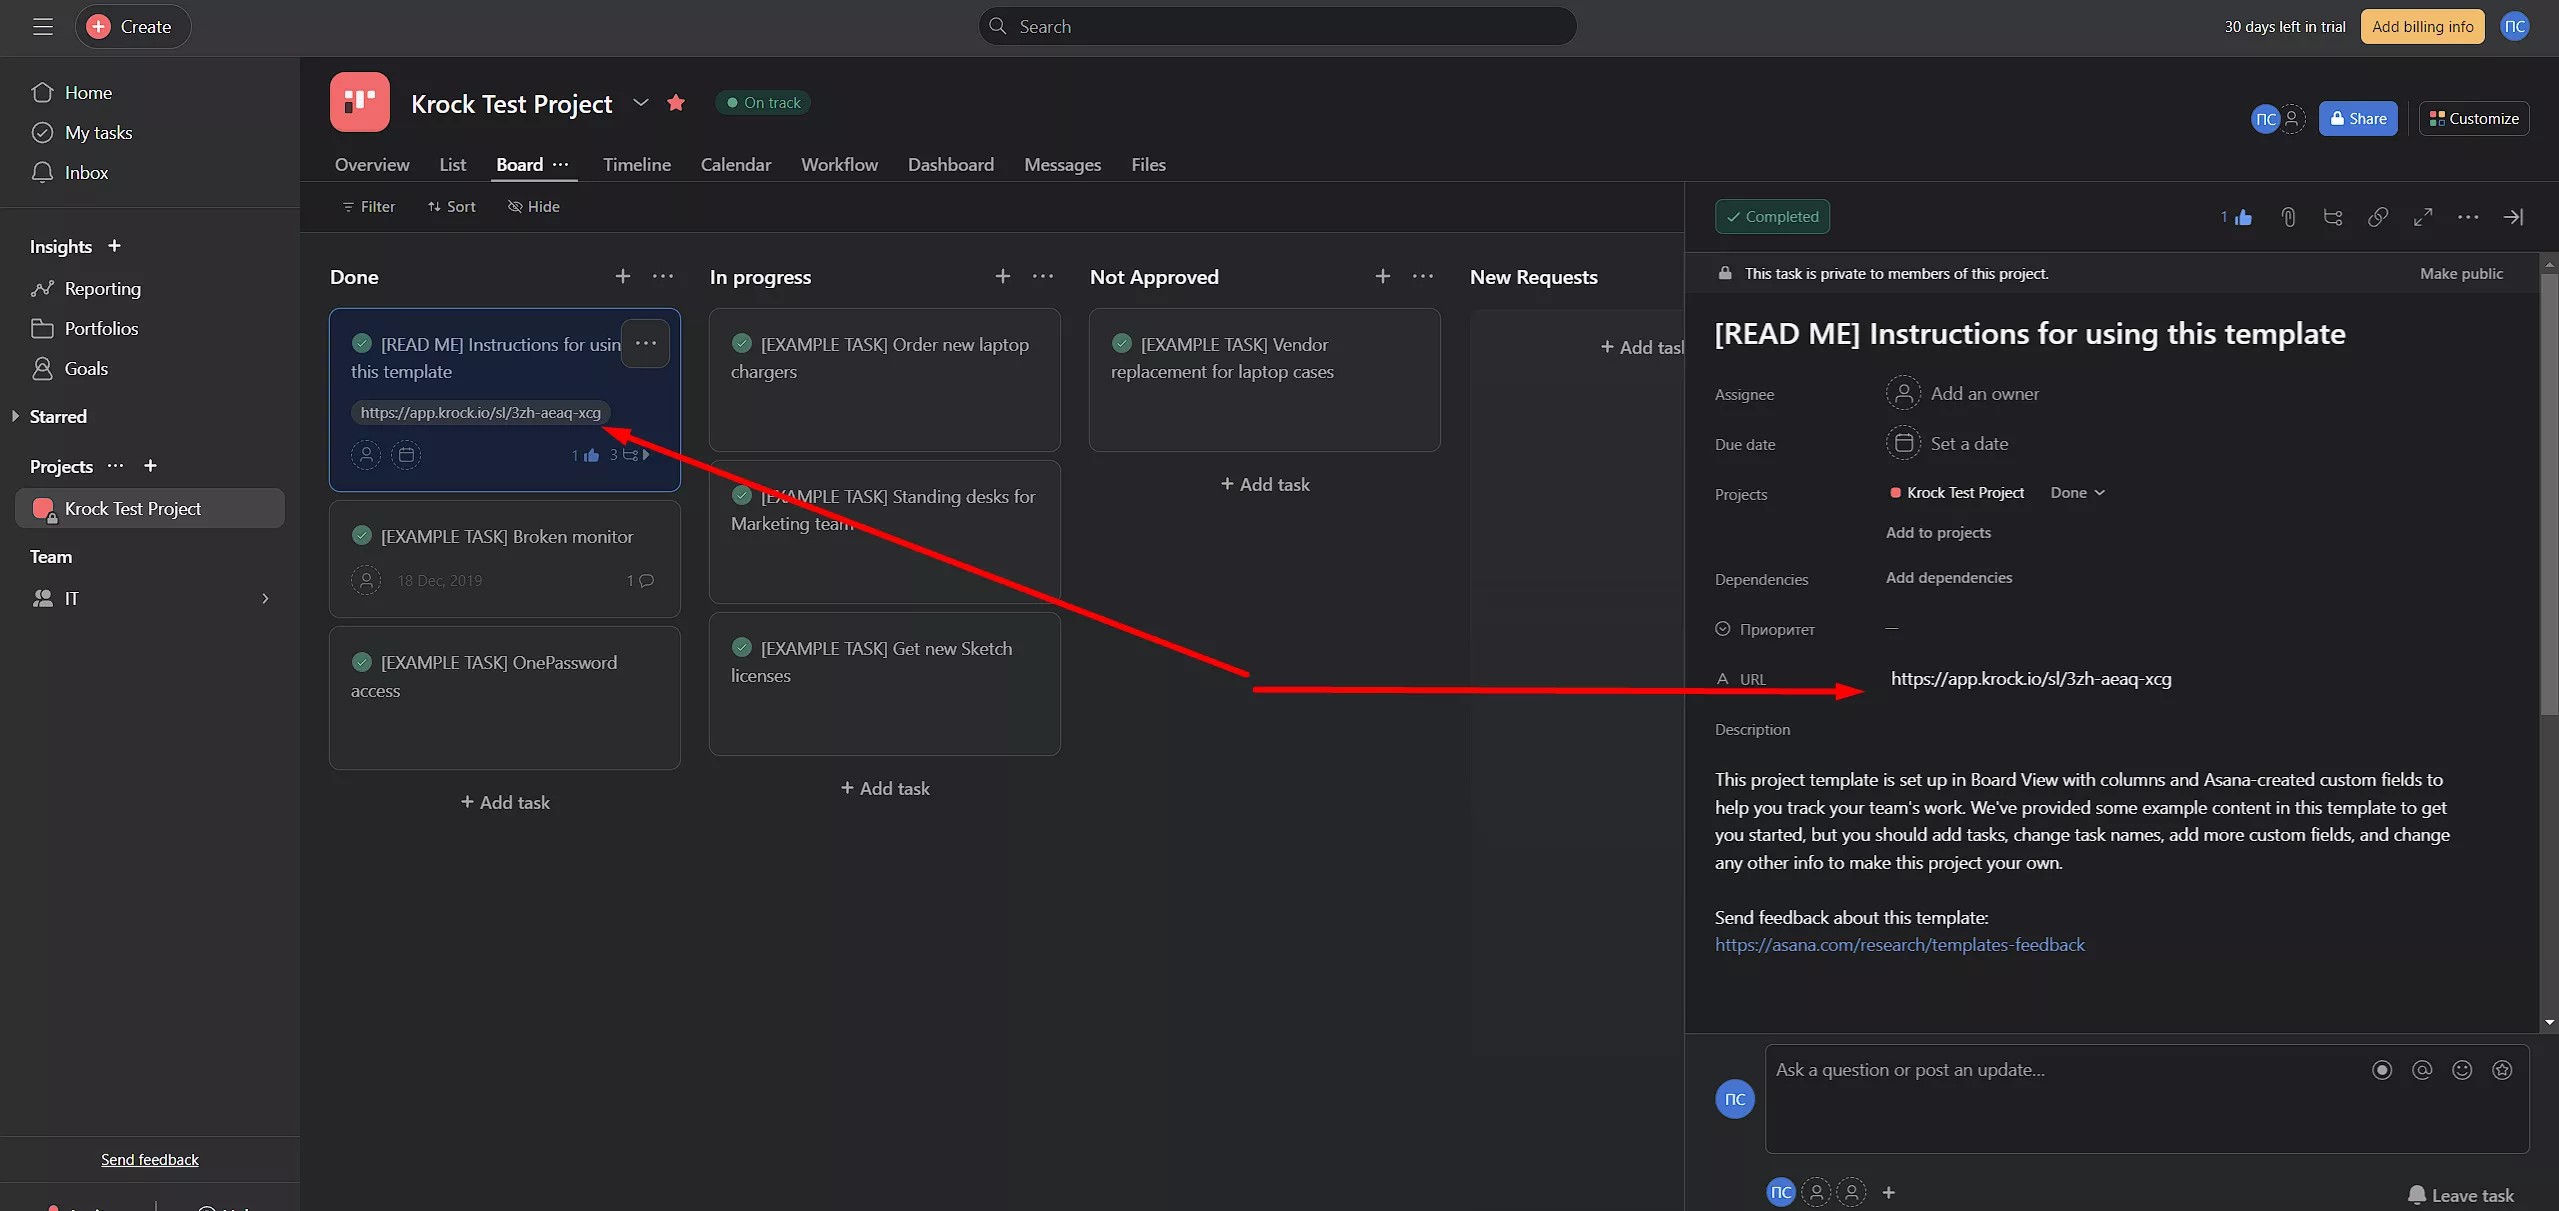Click Add billing info button
2559x1211 pixels.
(x=2422, y=27)
